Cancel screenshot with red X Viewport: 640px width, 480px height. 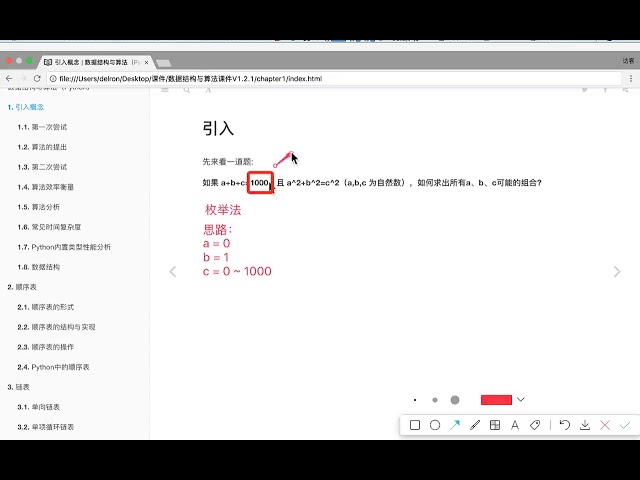point(605,425)
